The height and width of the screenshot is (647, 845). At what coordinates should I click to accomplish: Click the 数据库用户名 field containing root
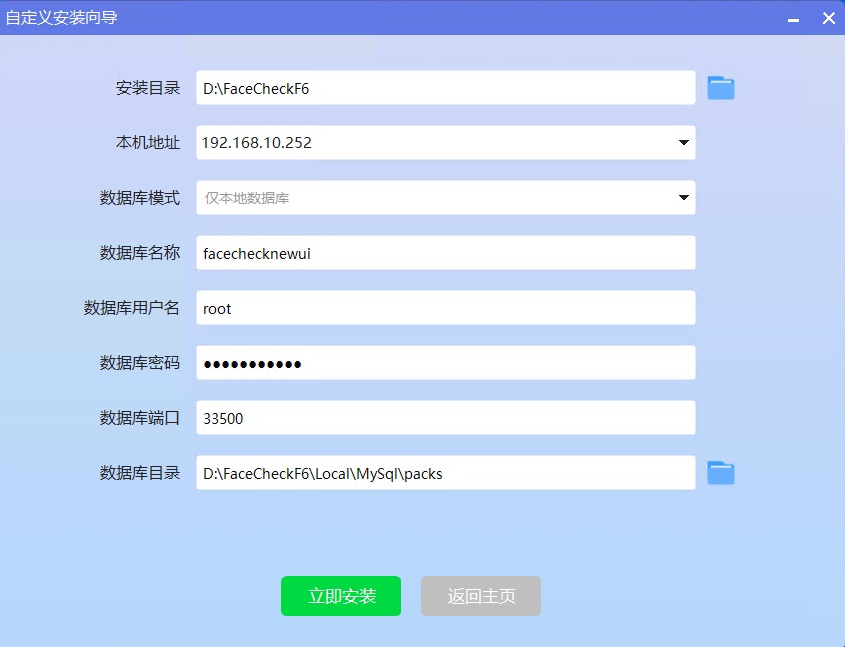pos(445,308)
